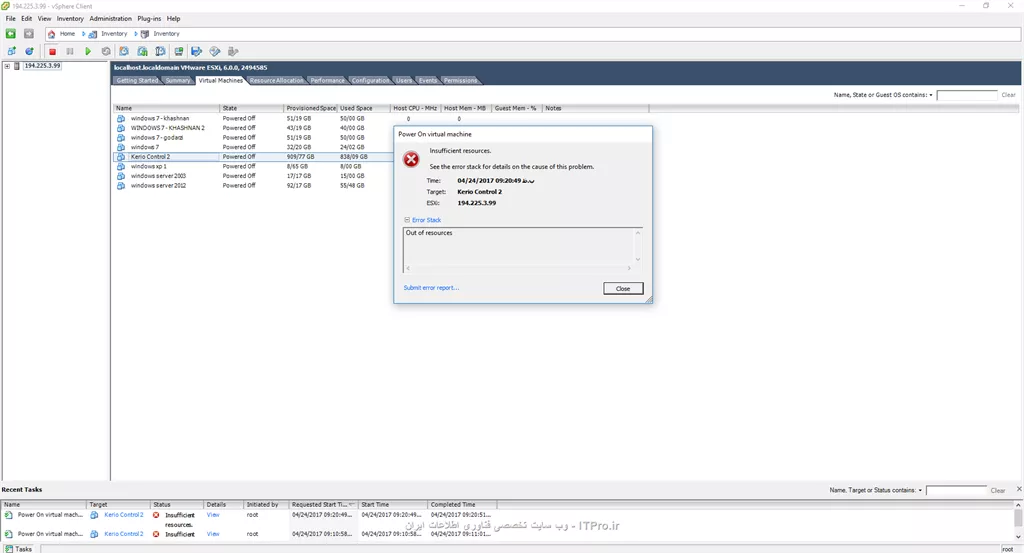Clear the Recent Tasks filter
Screen dimensions: 1024x553
998,490
